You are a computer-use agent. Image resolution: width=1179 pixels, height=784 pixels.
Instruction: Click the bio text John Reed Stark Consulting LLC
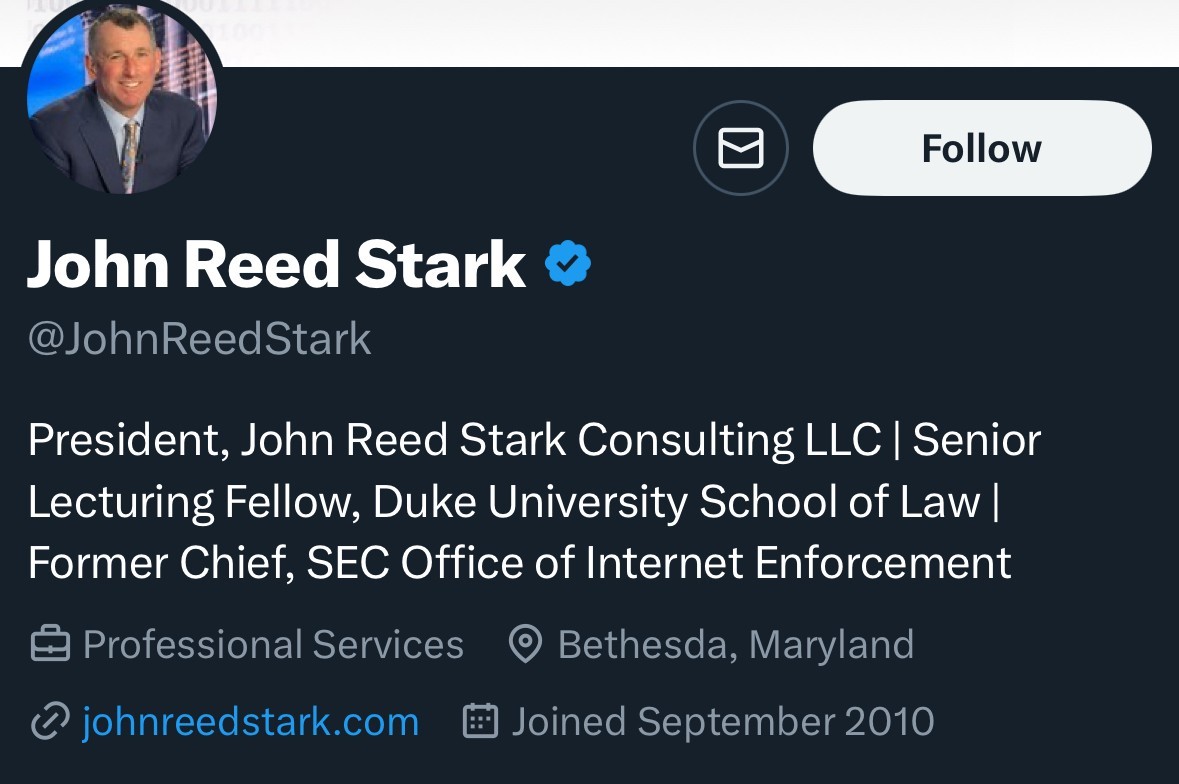[561, 440]
